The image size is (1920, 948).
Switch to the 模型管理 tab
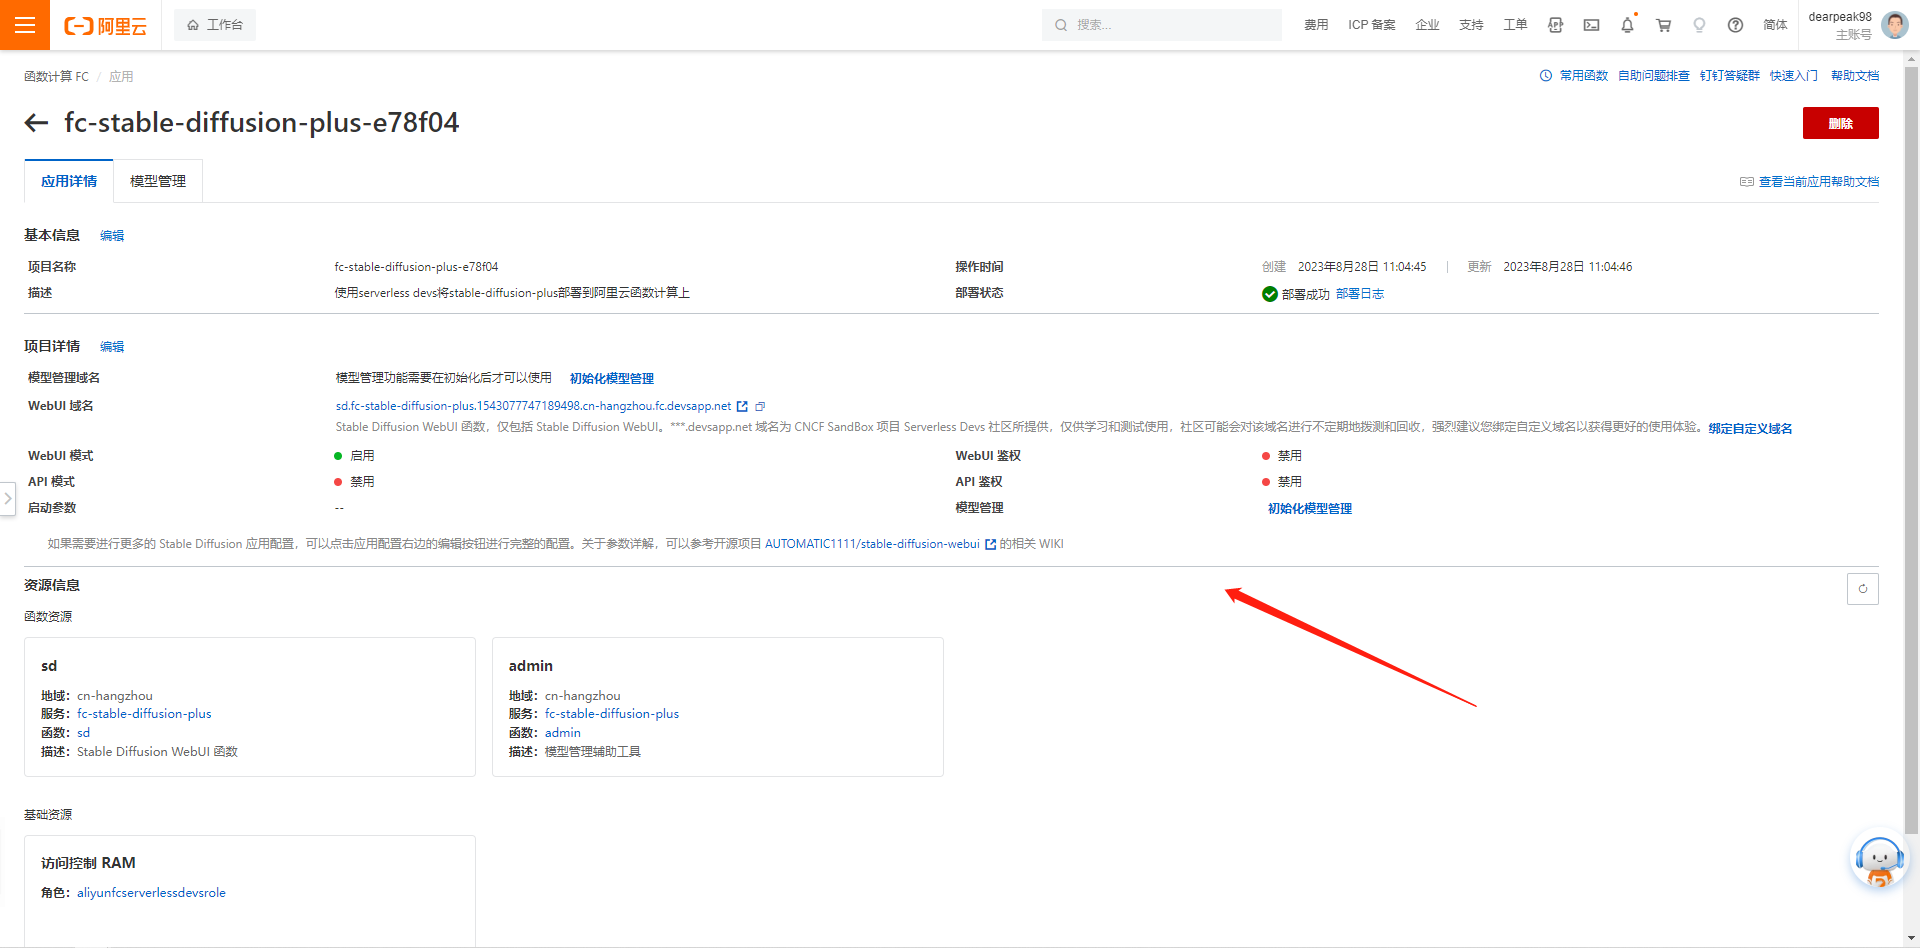coord(158,181)
